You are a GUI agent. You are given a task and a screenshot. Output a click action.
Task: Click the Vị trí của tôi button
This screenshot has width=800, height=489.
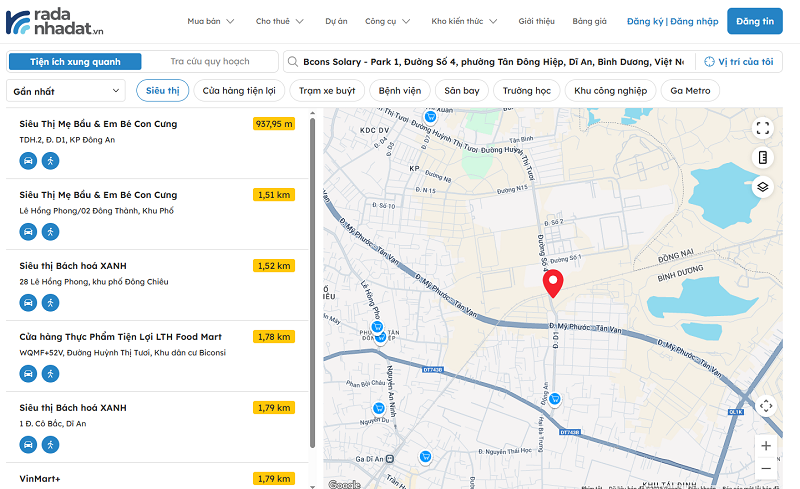tap(738, 62)
